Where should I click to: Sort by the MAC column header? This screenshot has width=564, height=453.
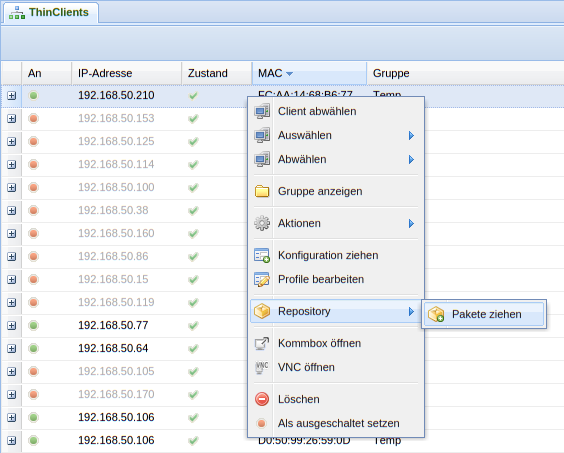click(309, 73)
